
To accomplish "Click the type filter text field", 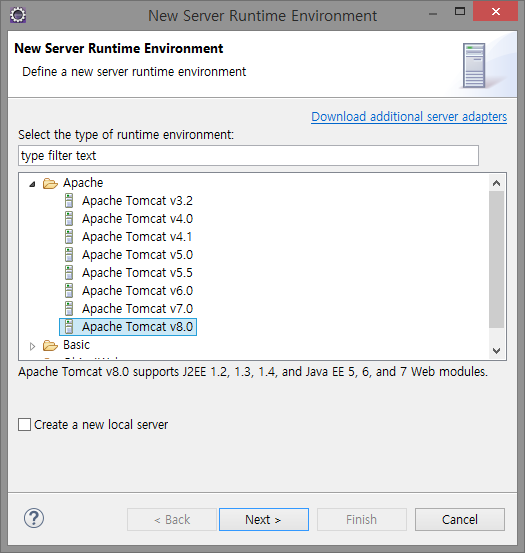I will (x=248, y=156).
